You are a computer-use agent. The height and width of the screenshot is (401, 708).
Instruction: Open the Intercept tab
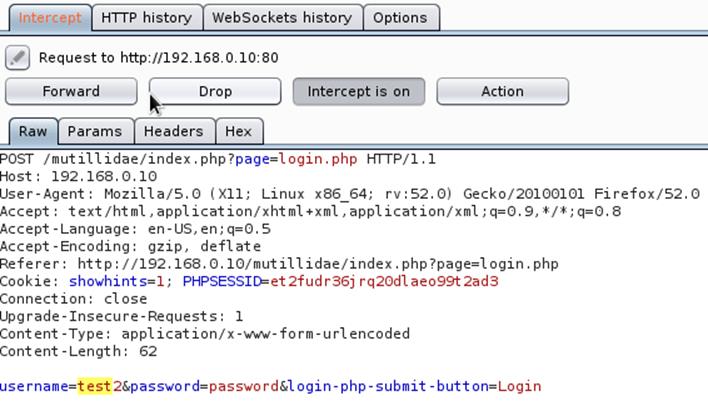coord(49,17)
